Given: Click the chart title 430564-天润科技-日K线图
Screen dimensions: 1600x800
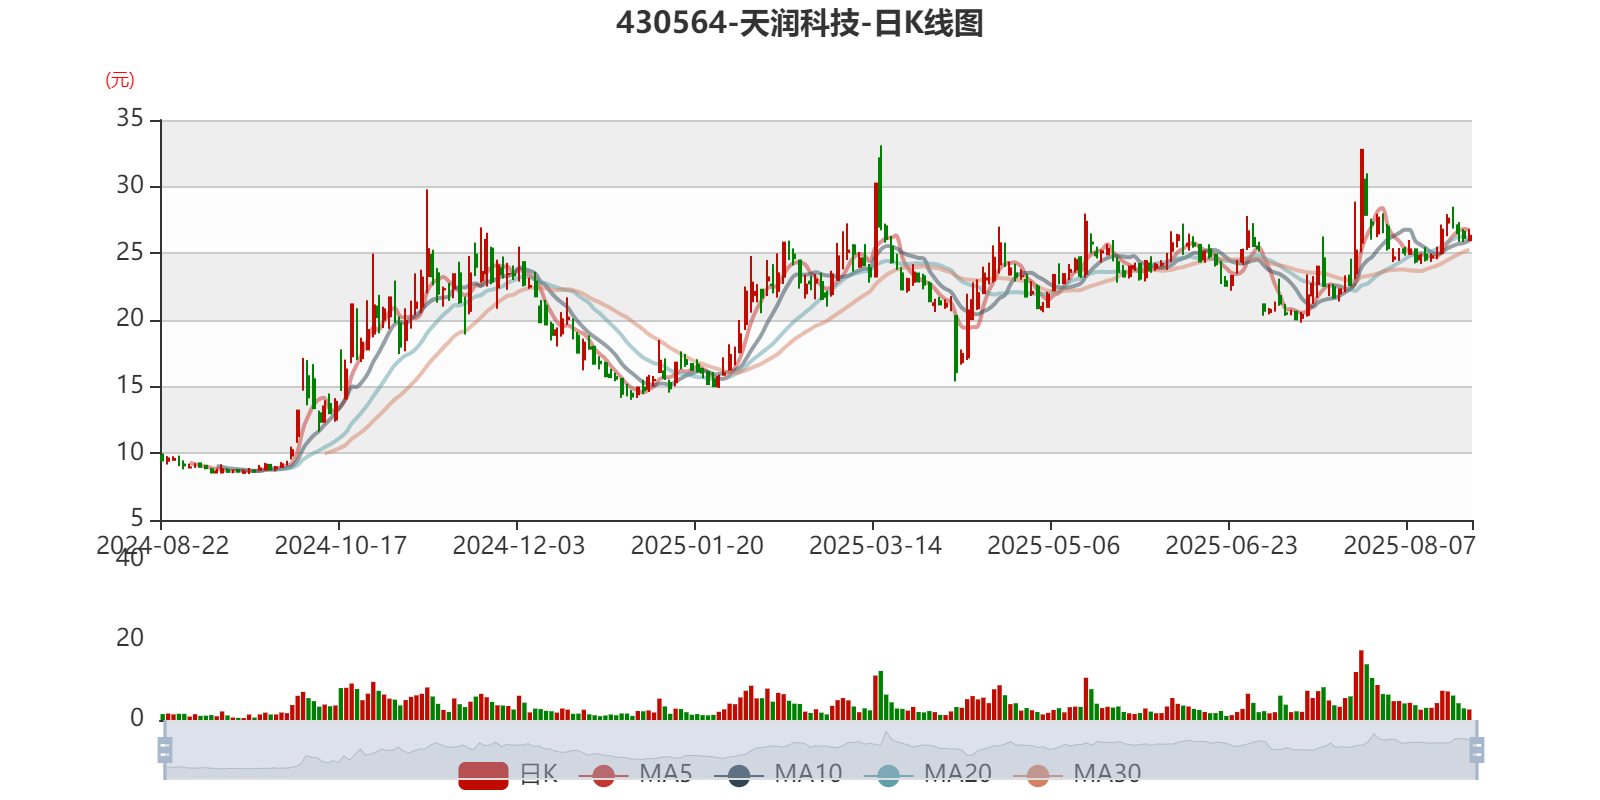Looking at the screenshot, I should (x=800, y=23).
